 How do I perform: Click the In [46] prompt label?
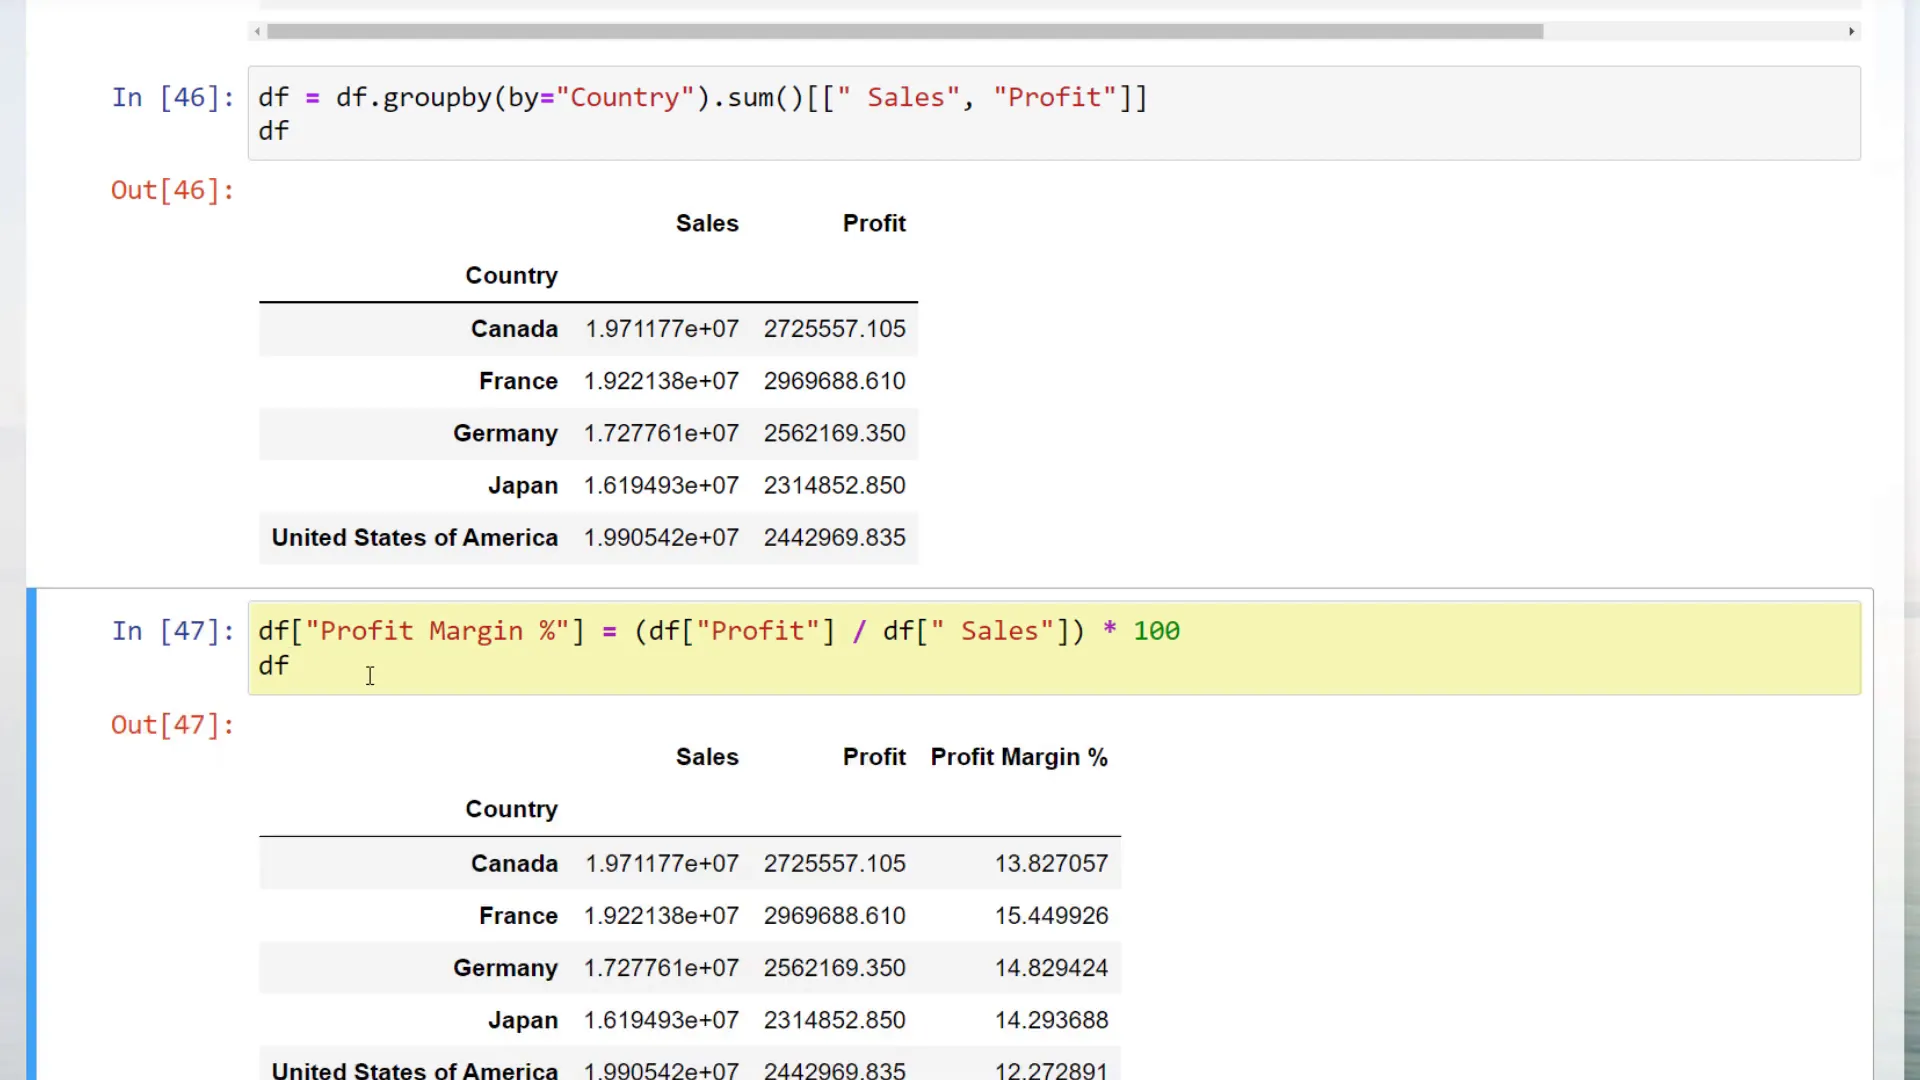coord(172,98)
